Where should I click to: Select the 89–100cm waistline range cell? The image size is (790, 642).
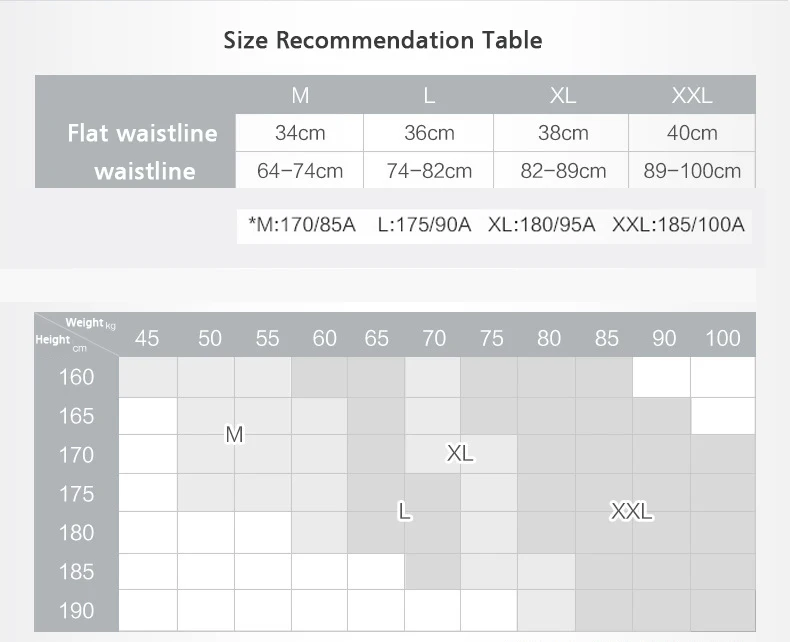coord(692,171)
